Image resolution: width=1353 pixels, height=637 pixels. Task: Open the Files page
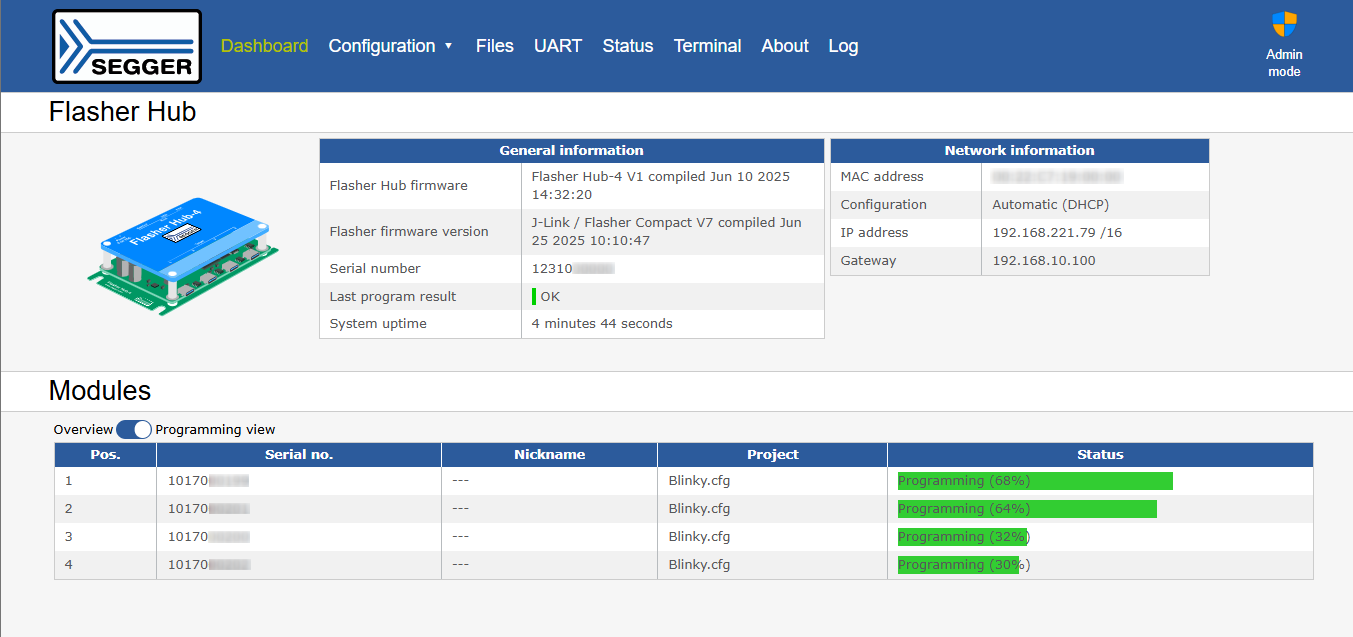tap(495, 46)
